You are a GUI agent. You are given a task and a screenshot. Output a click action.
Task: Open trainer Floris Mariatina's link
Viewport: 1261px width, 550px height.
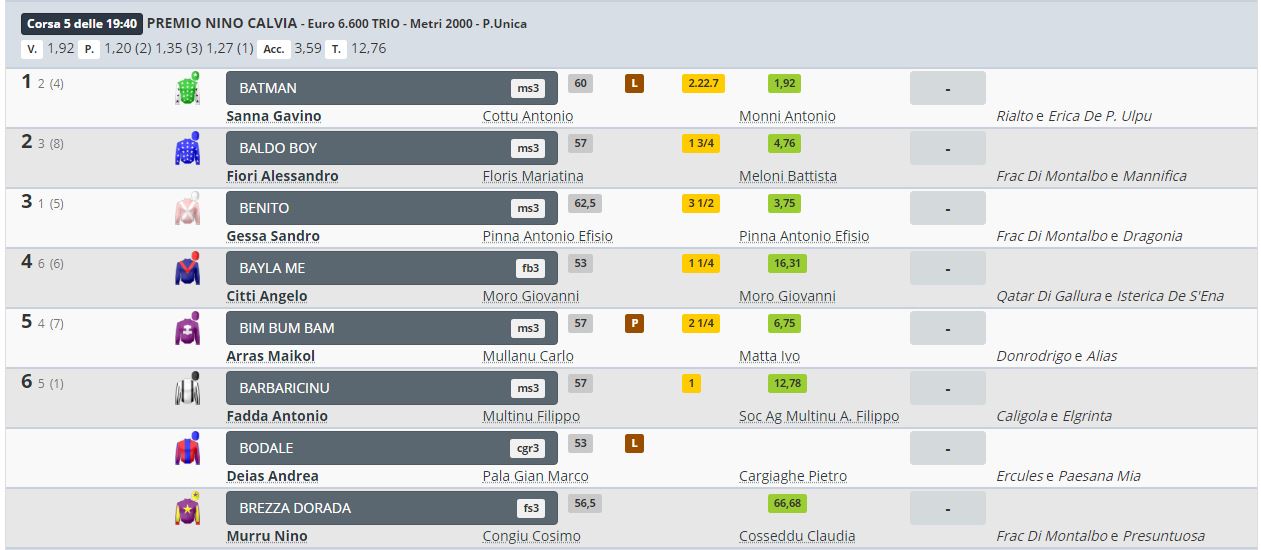point(533,176)
